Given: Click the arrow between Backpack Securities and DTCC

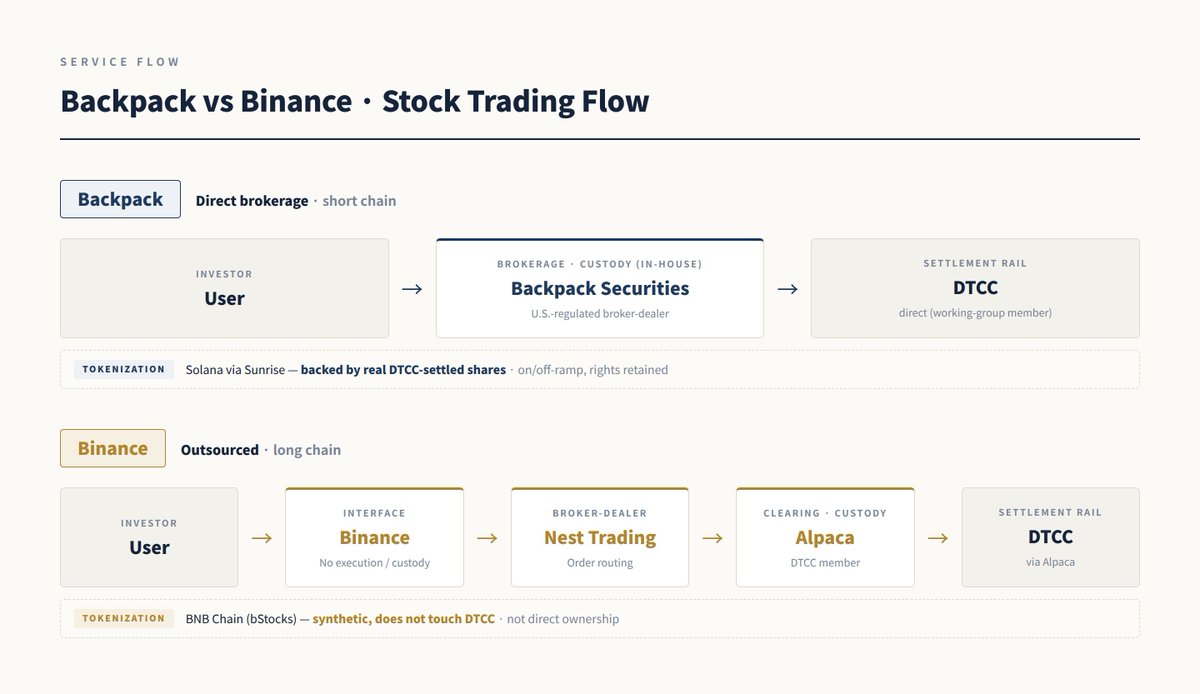Looking at the screenshot, I should point(787,289).
